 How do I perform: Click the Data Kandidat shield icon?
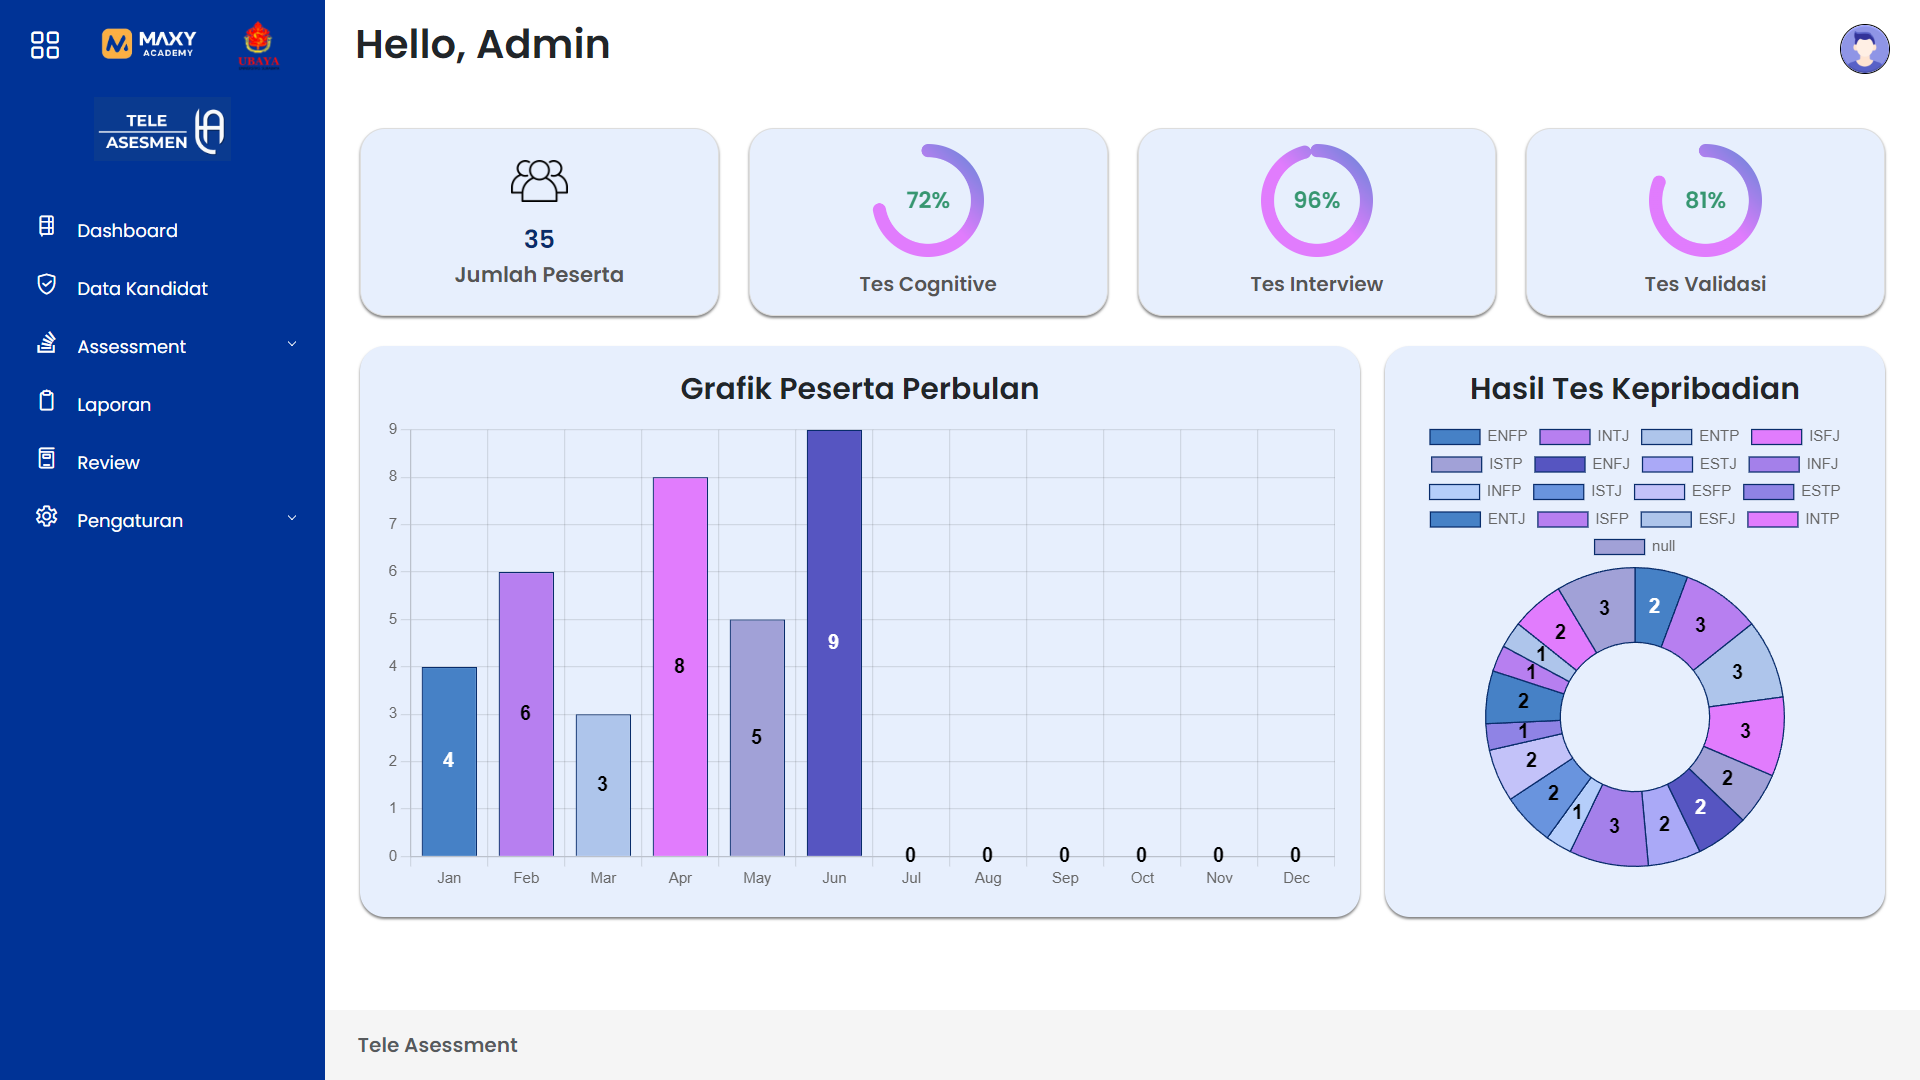46,284
